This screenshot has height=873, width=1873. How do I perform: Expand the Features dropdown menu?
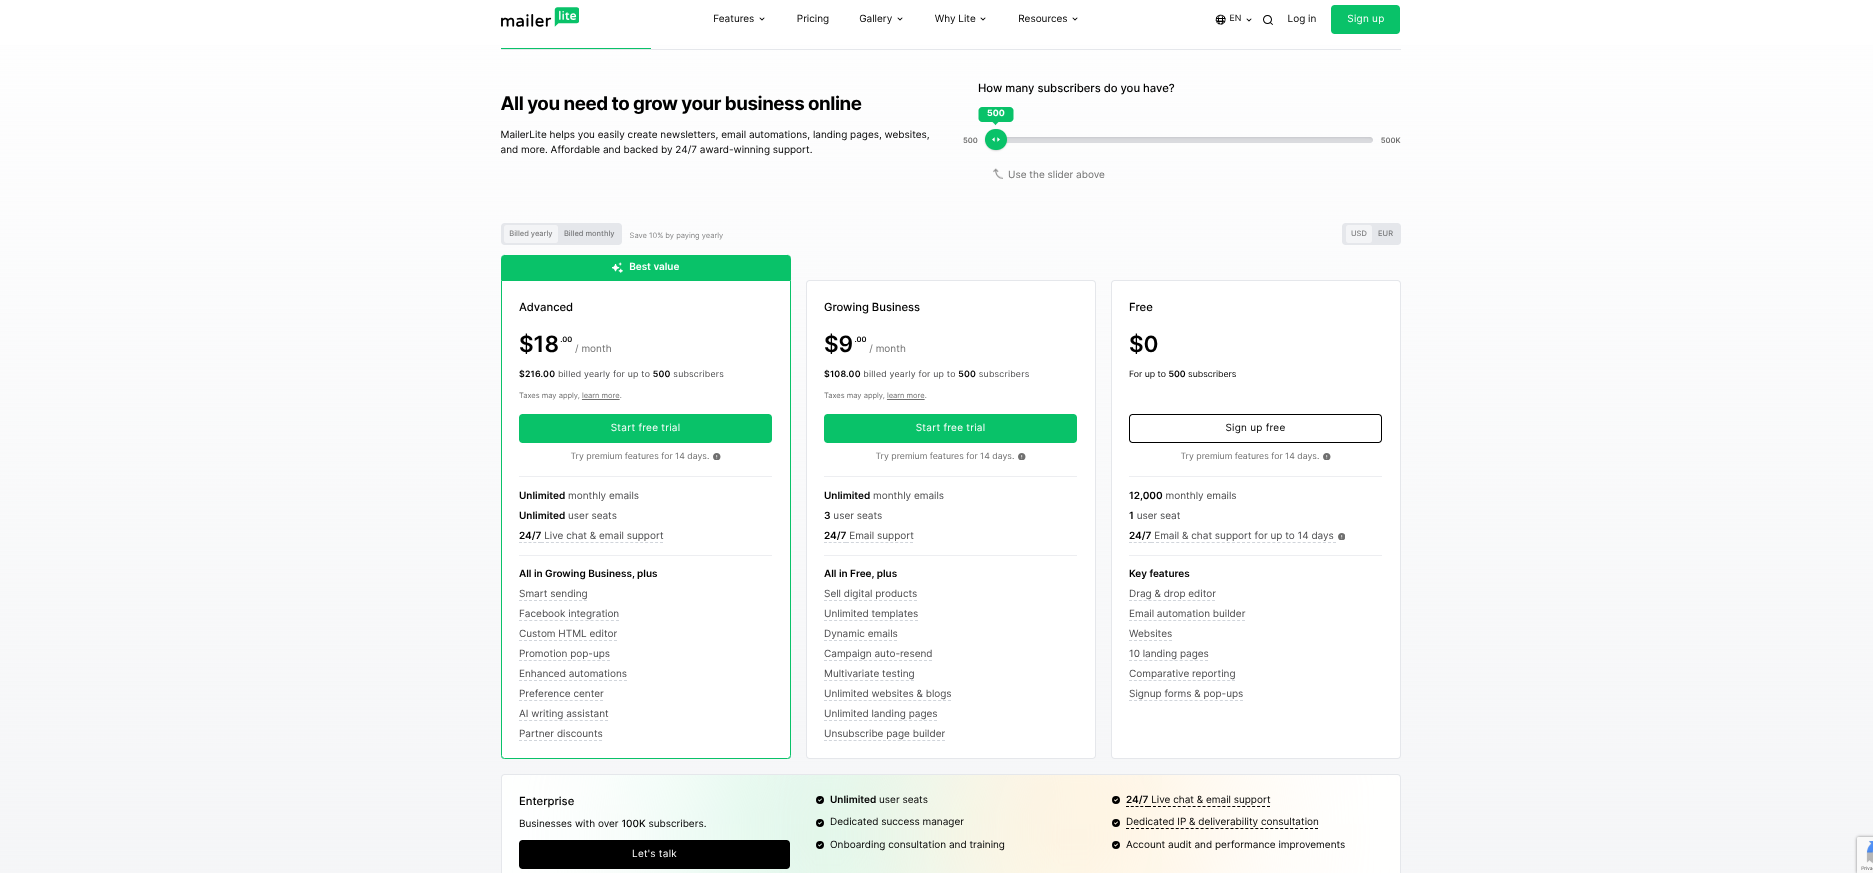(x=738, y=19)
